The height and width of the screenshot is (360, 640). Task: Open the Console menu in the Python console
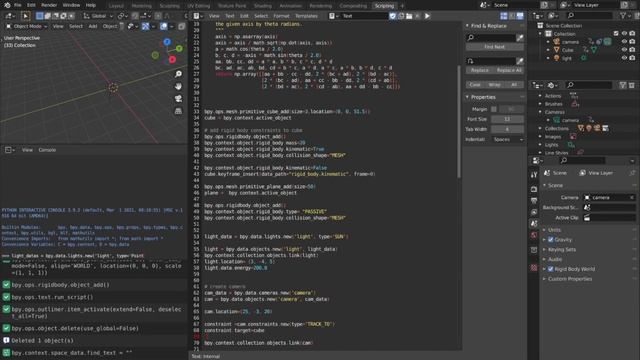coord(47,150)
